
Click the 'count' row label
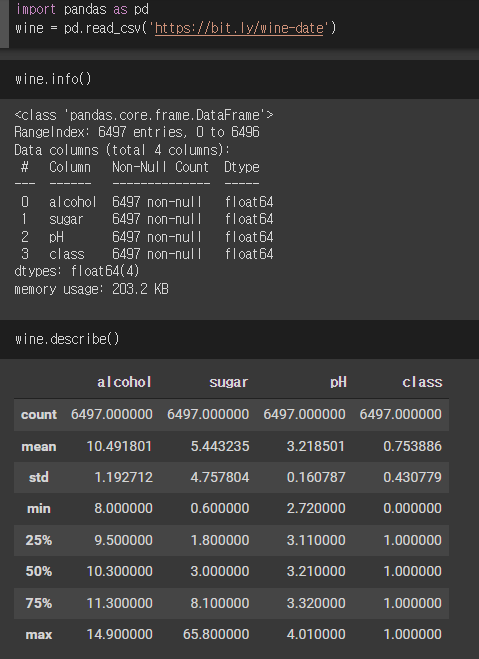(x=39, y=414)
